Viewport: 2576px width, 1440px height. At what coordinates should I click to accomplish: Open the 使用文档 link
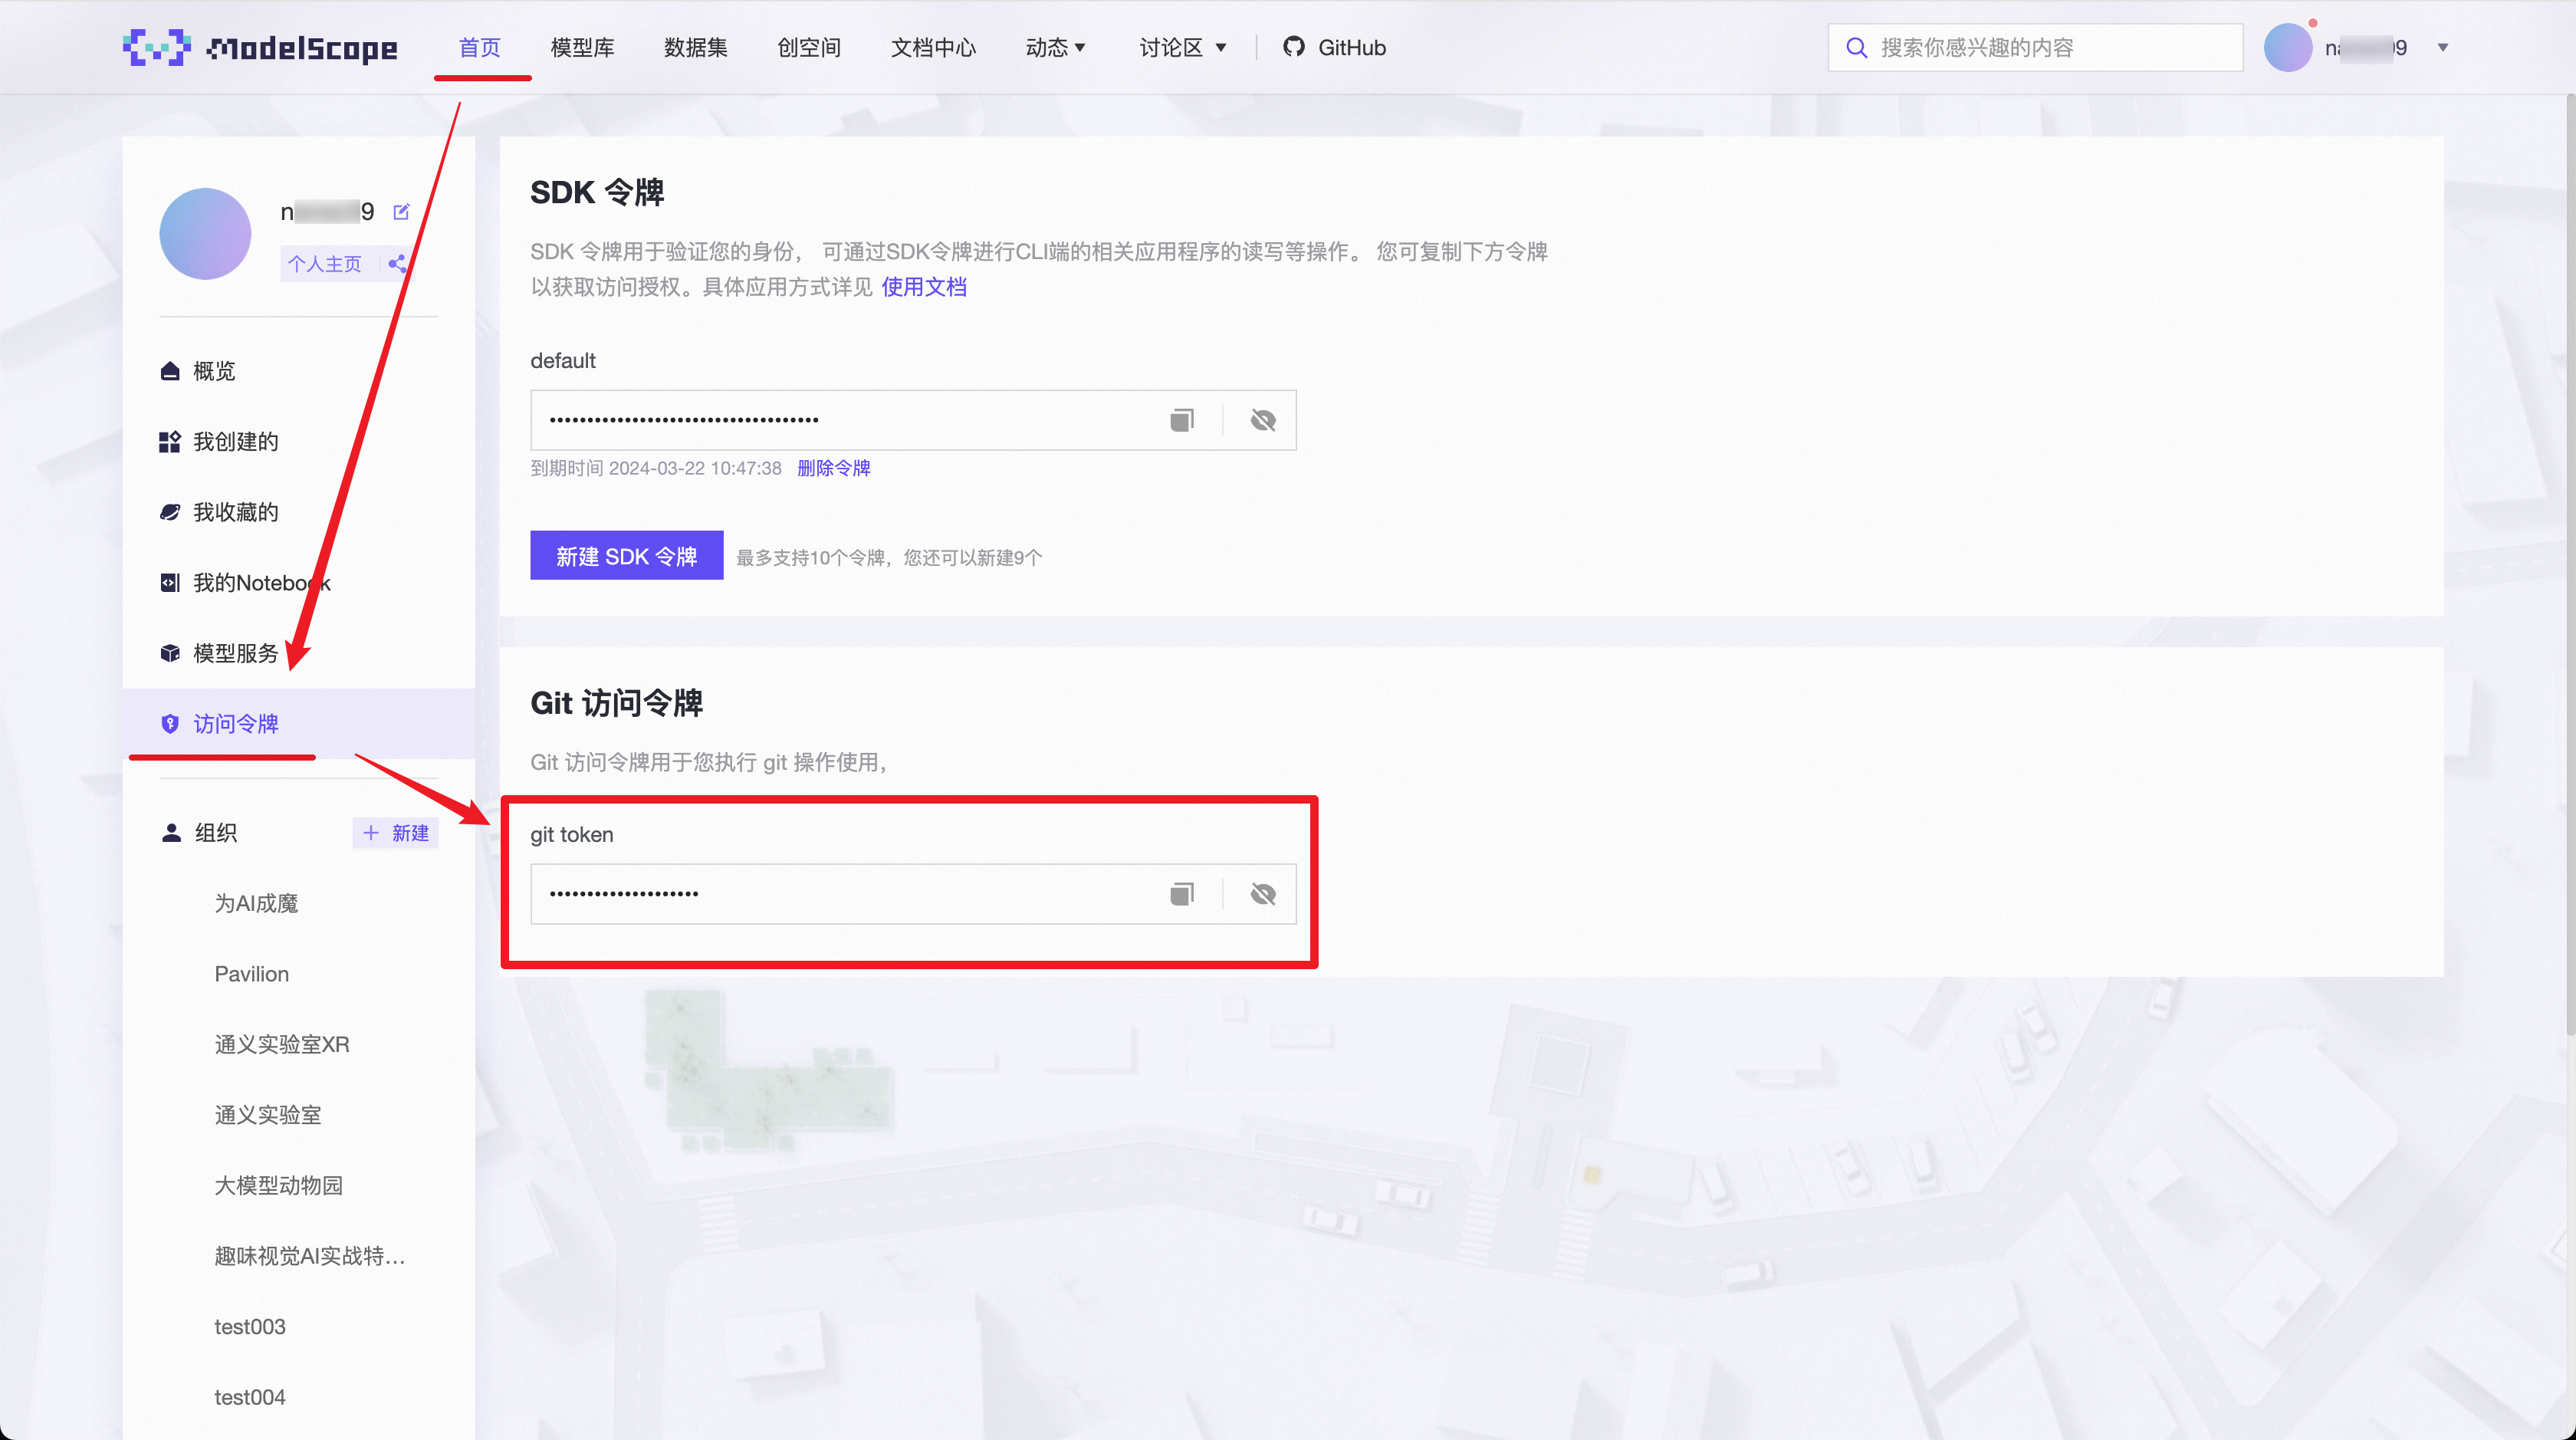923,287
